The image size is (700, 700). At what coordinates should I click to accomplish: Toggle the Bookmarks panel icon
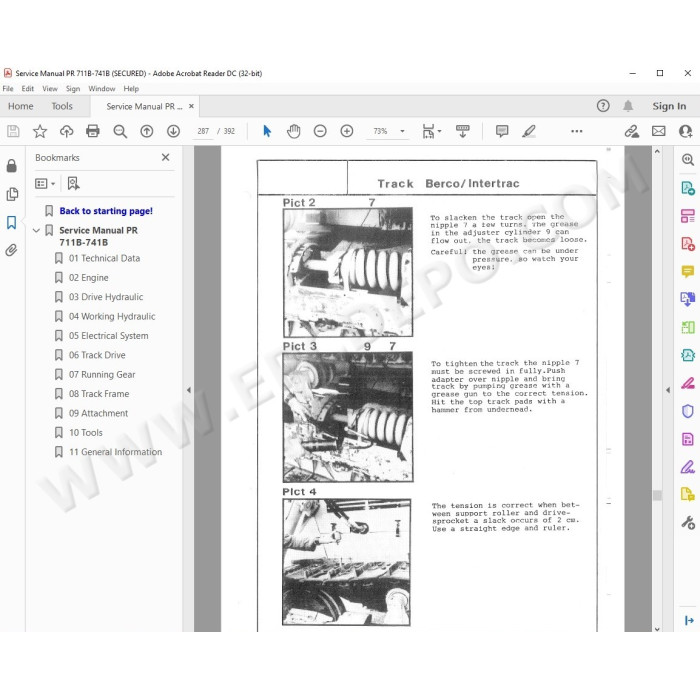pos(12,222)
